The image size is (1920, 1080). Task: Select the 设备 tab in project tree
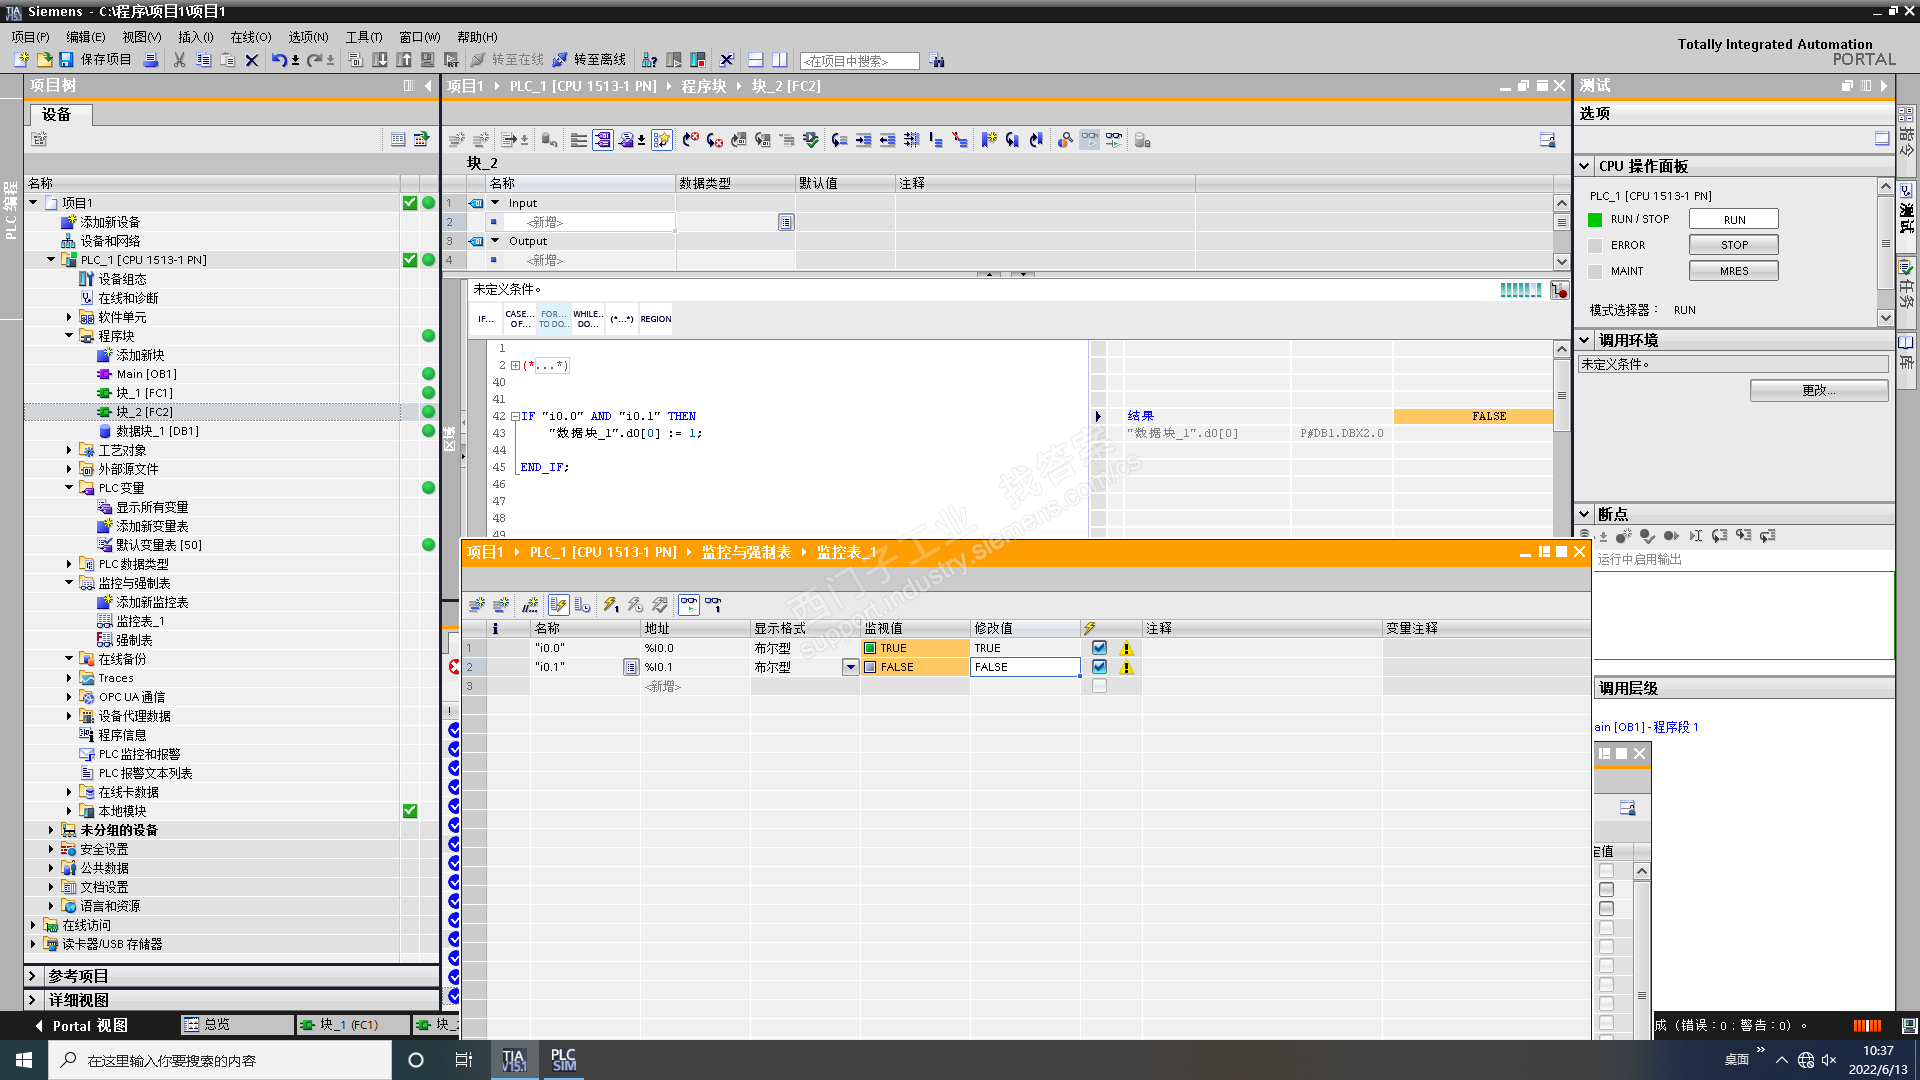(x=57, y=114)
